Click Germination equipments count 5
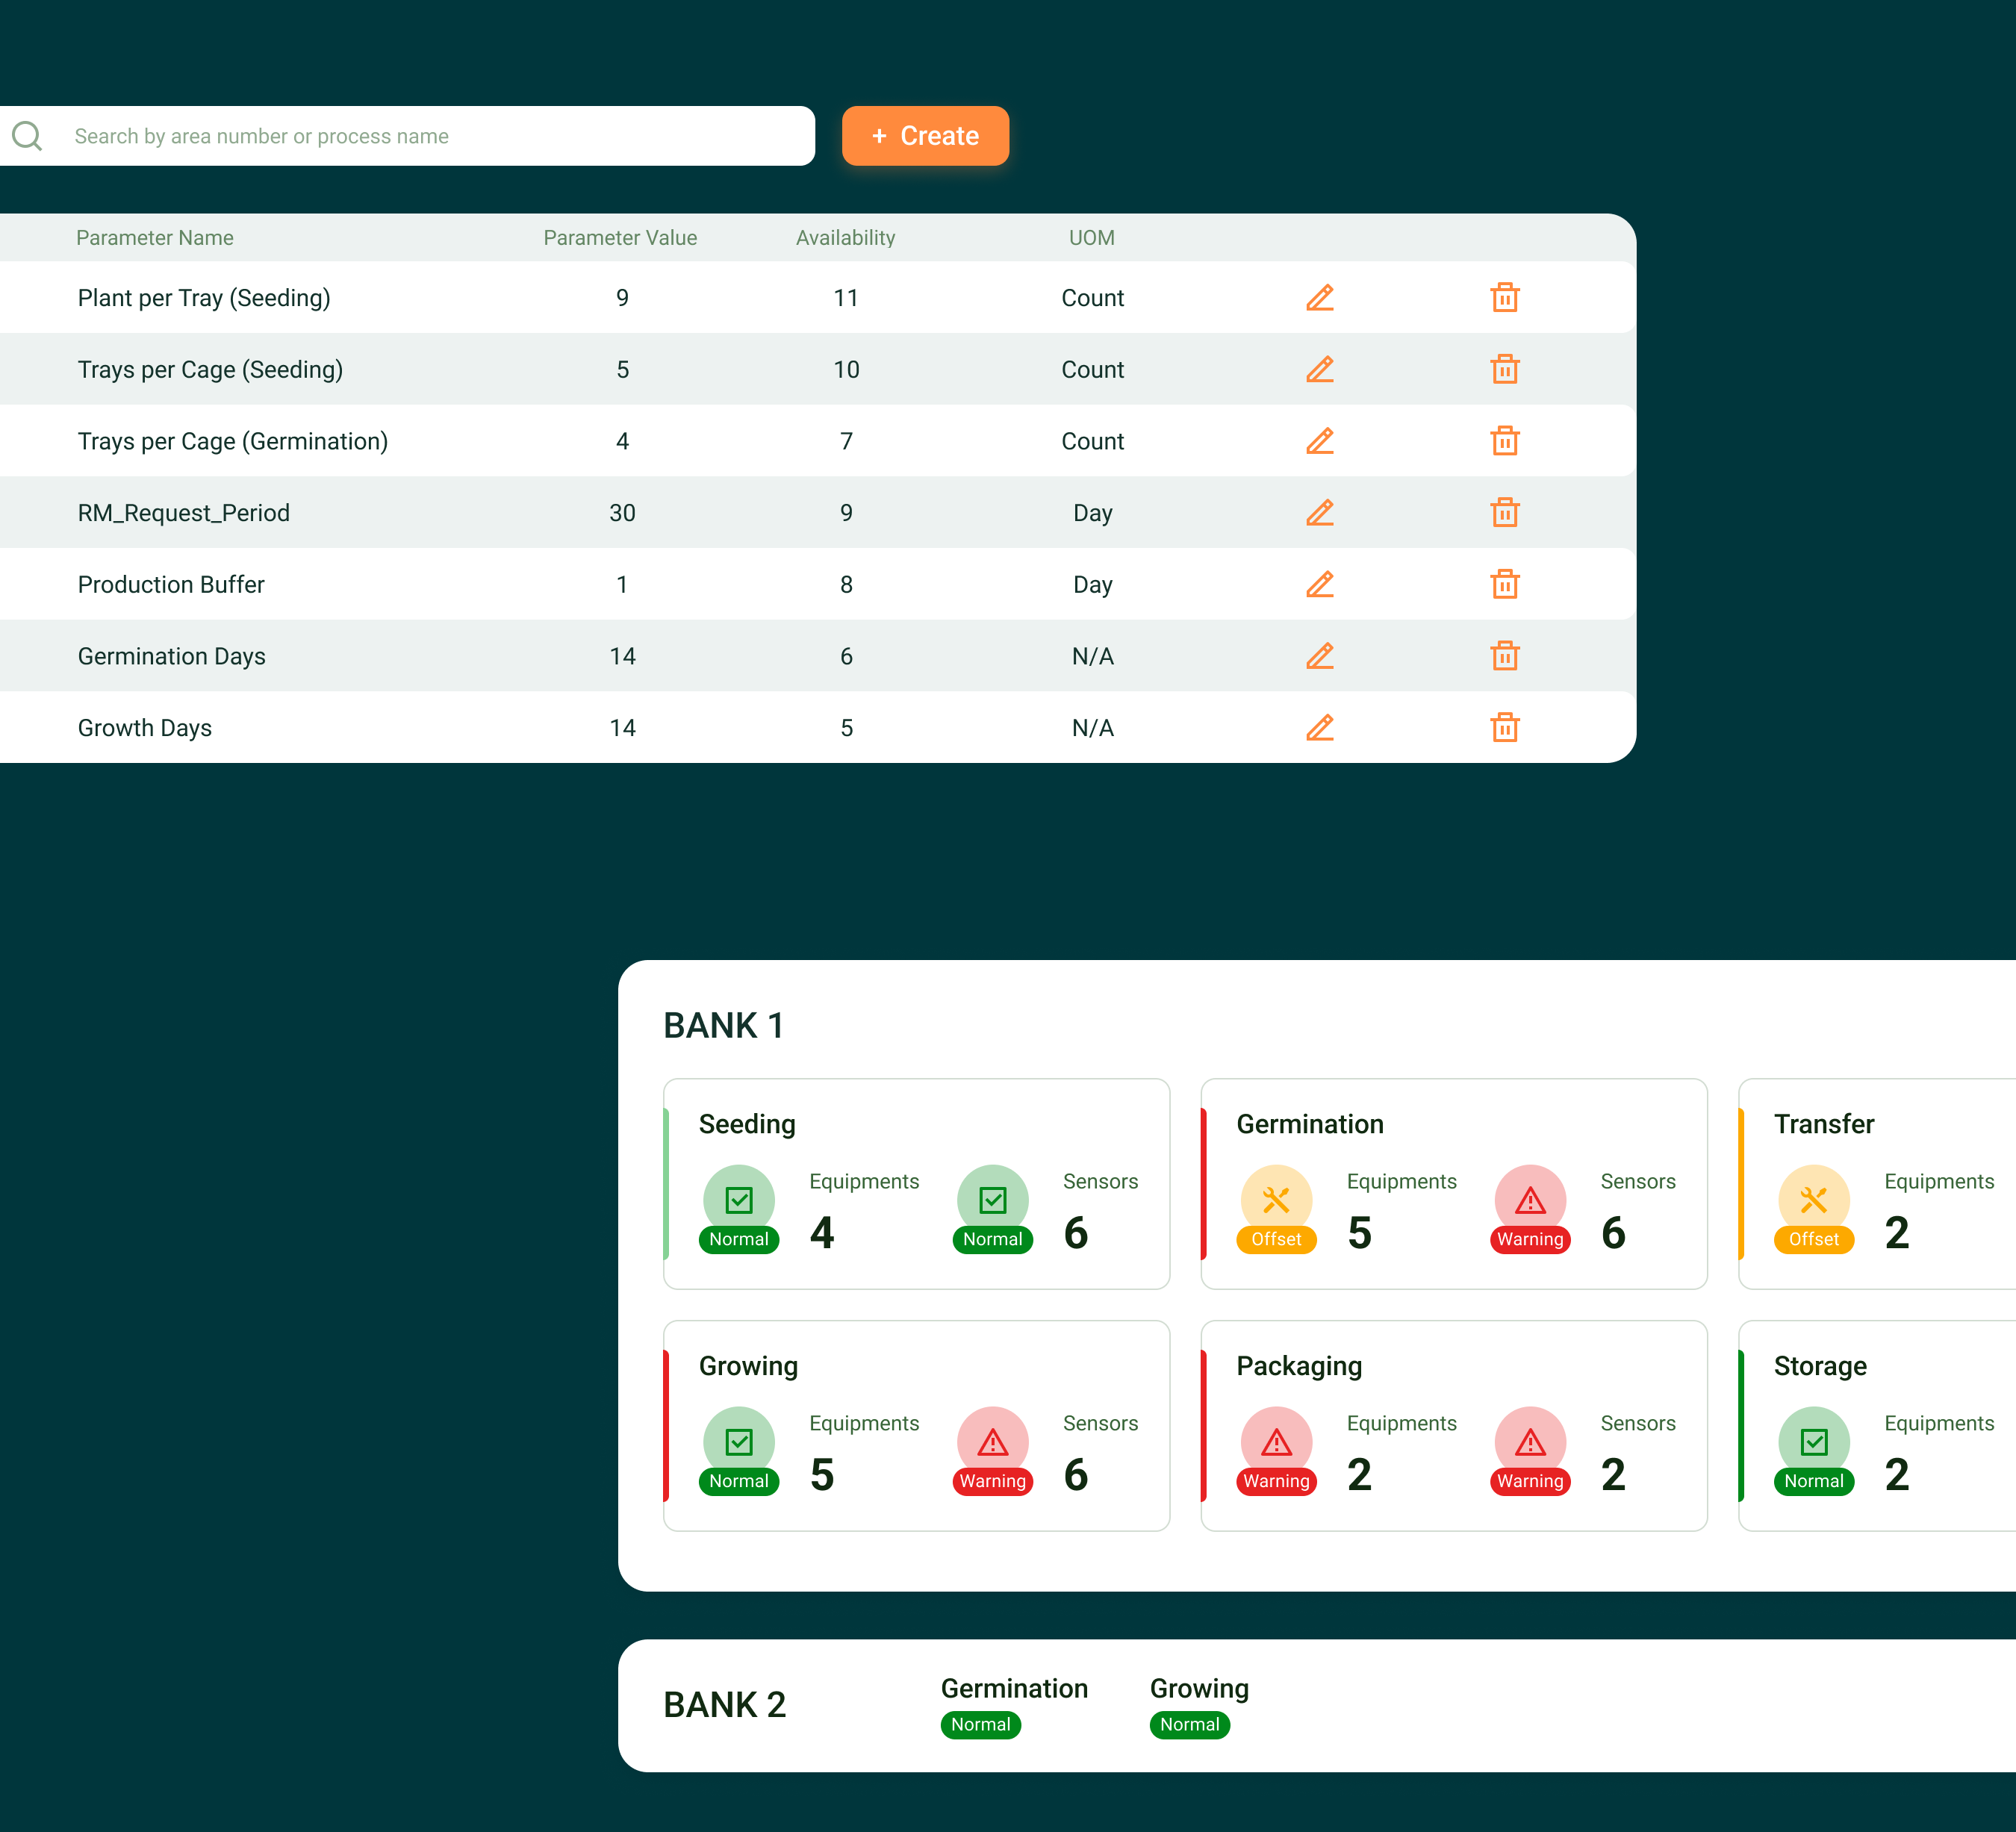Viewport: 2016px width, 1832px height. (1360, 1233)
